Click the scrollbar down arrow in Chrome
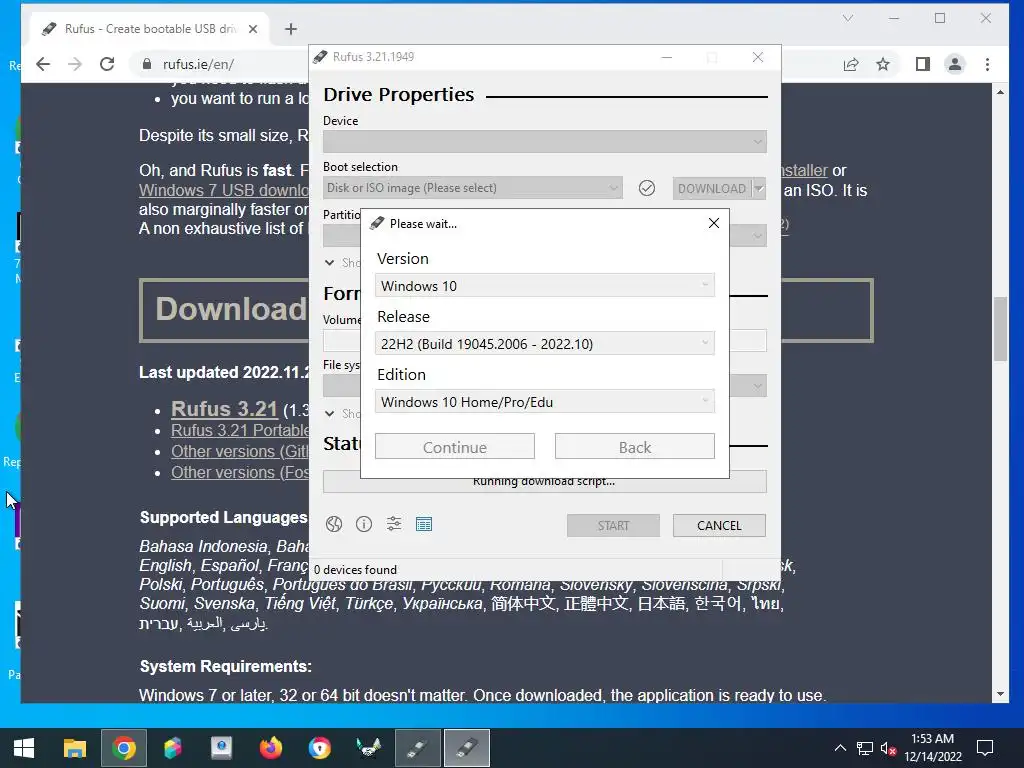1024x768 pixels. coord(1000,694)
